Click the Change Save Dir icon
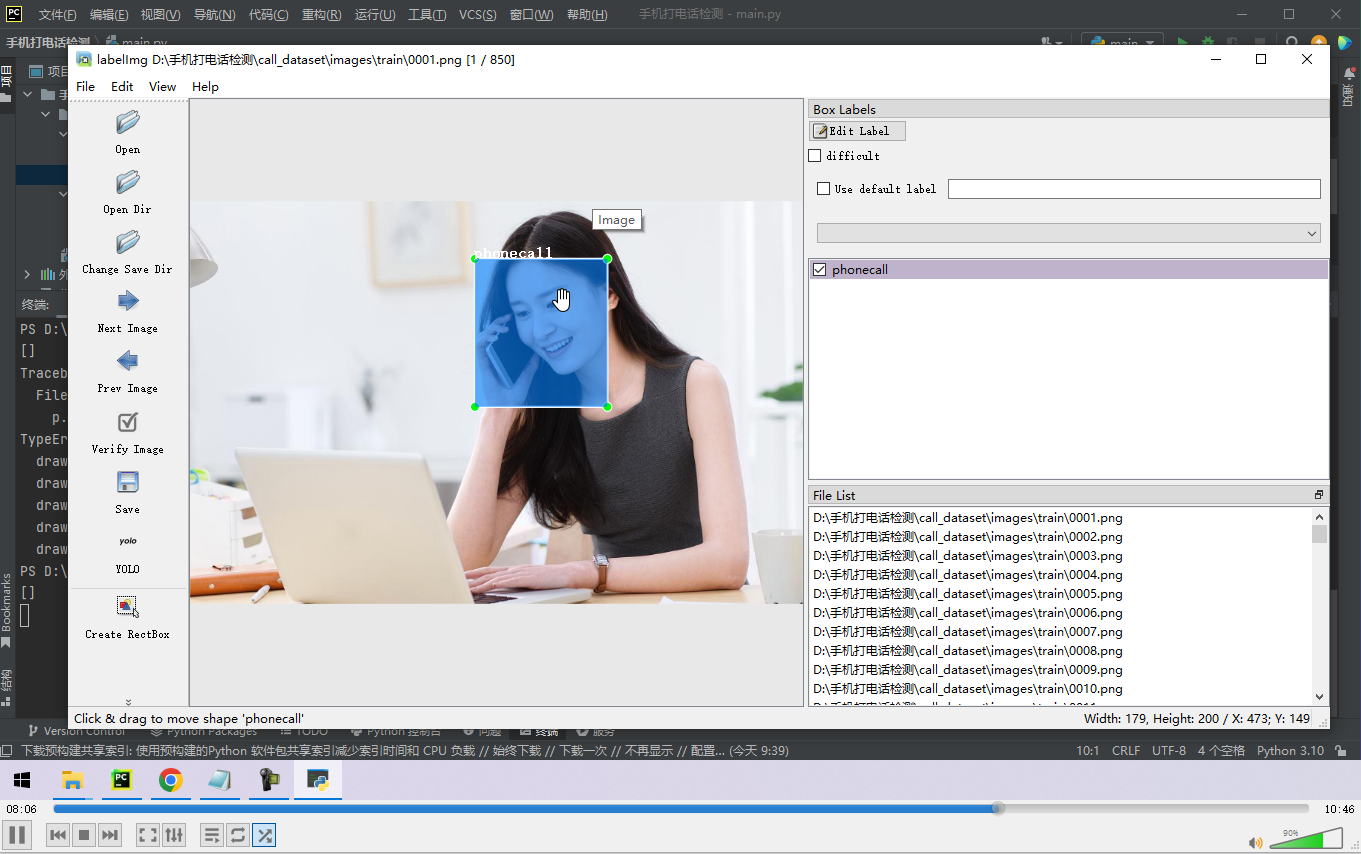Screen dimensions: 1361x854 (x=128, y=243)
